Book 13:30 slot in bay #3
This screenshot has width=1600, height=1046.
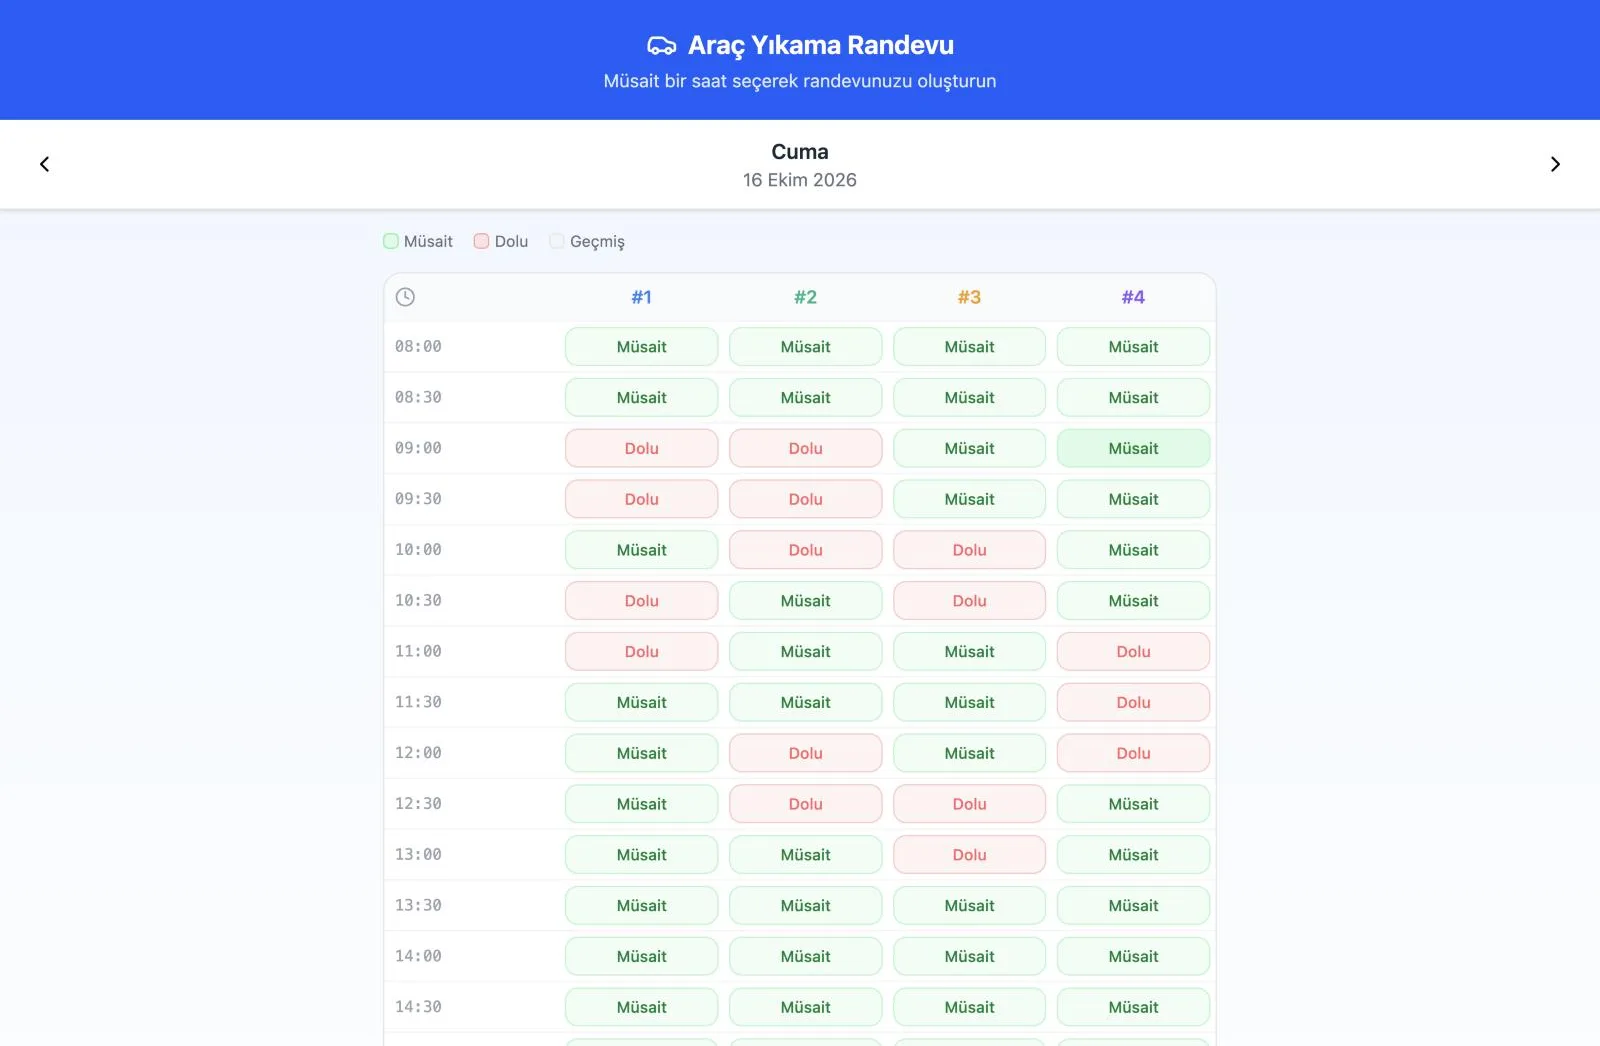[x=970, y=906]
